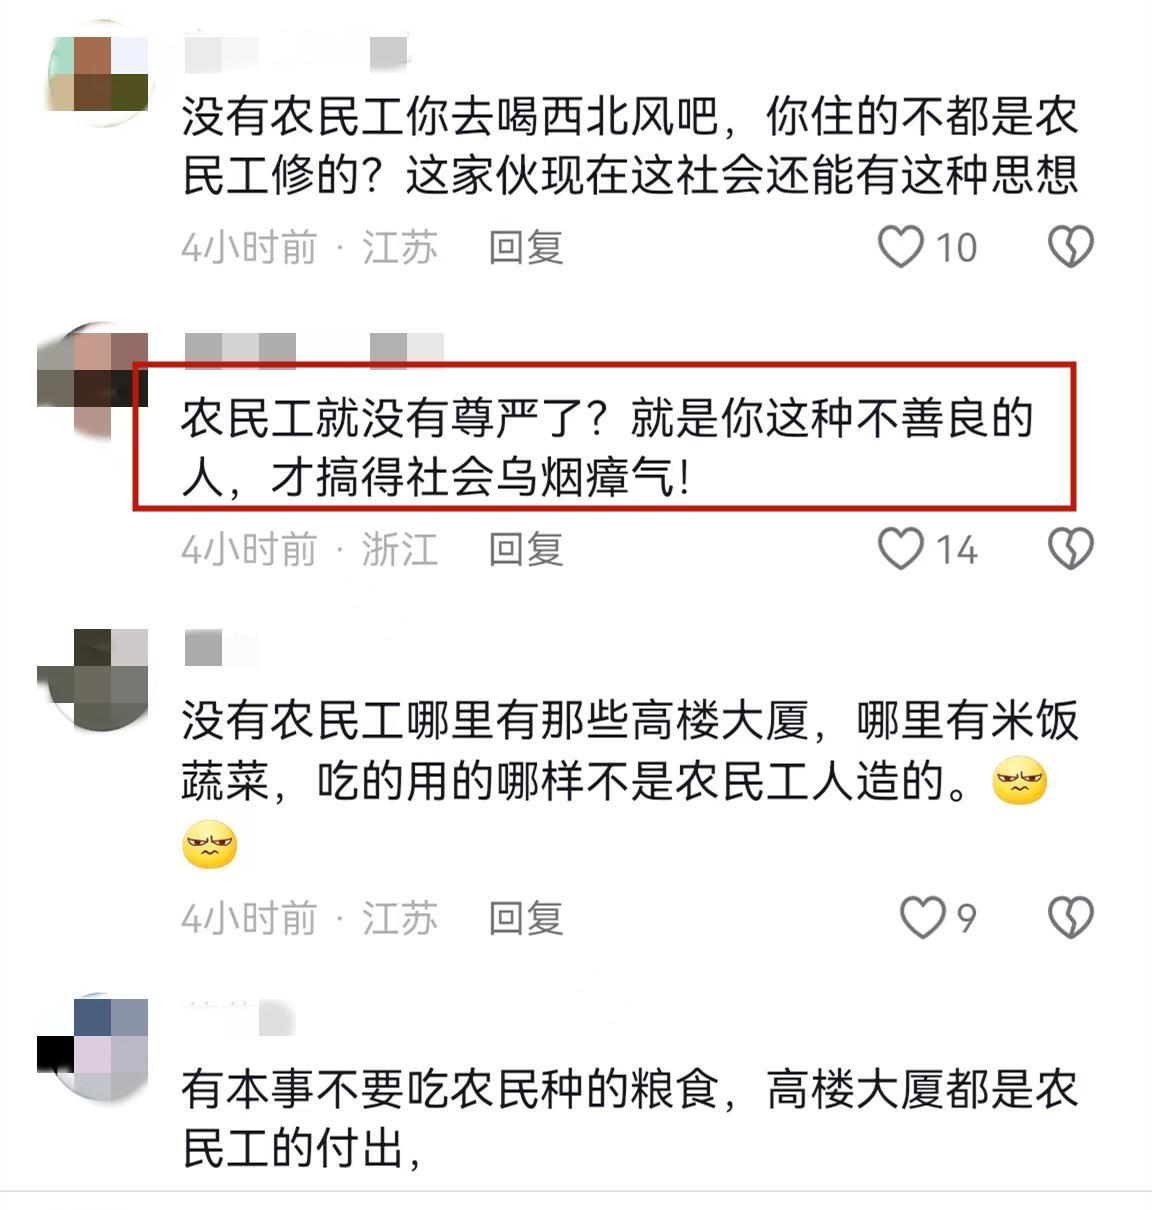Open third commenter's avatar

[x=92, y=680]
